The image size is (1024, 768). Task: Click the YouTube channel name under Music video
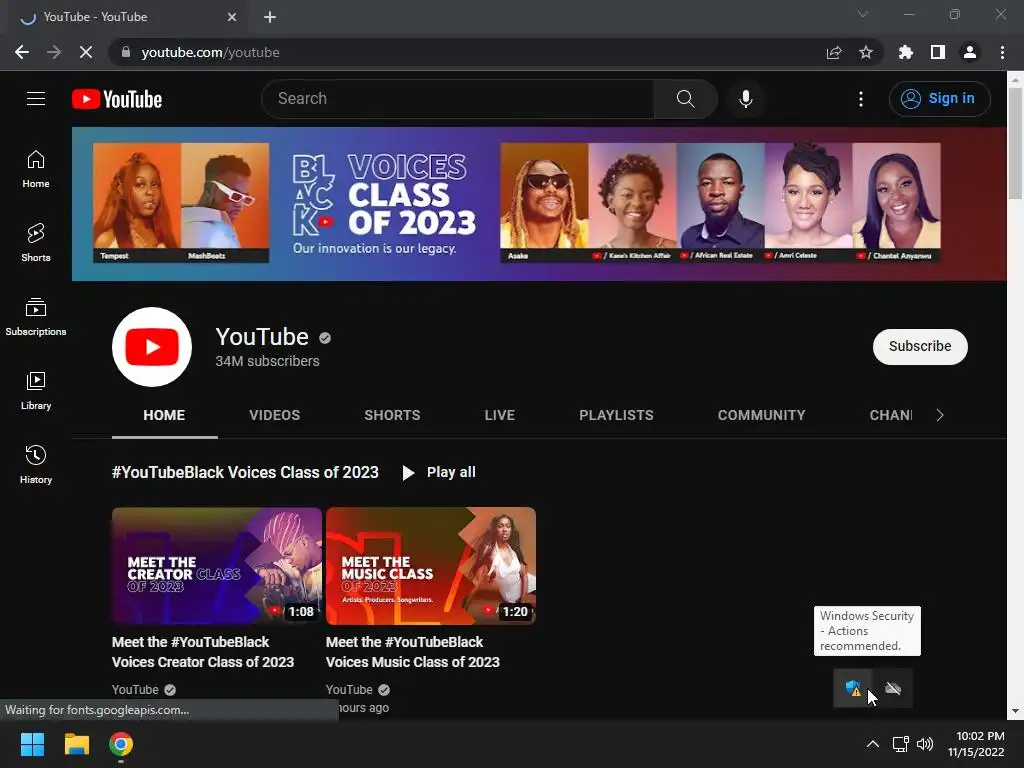coord(349,690)
